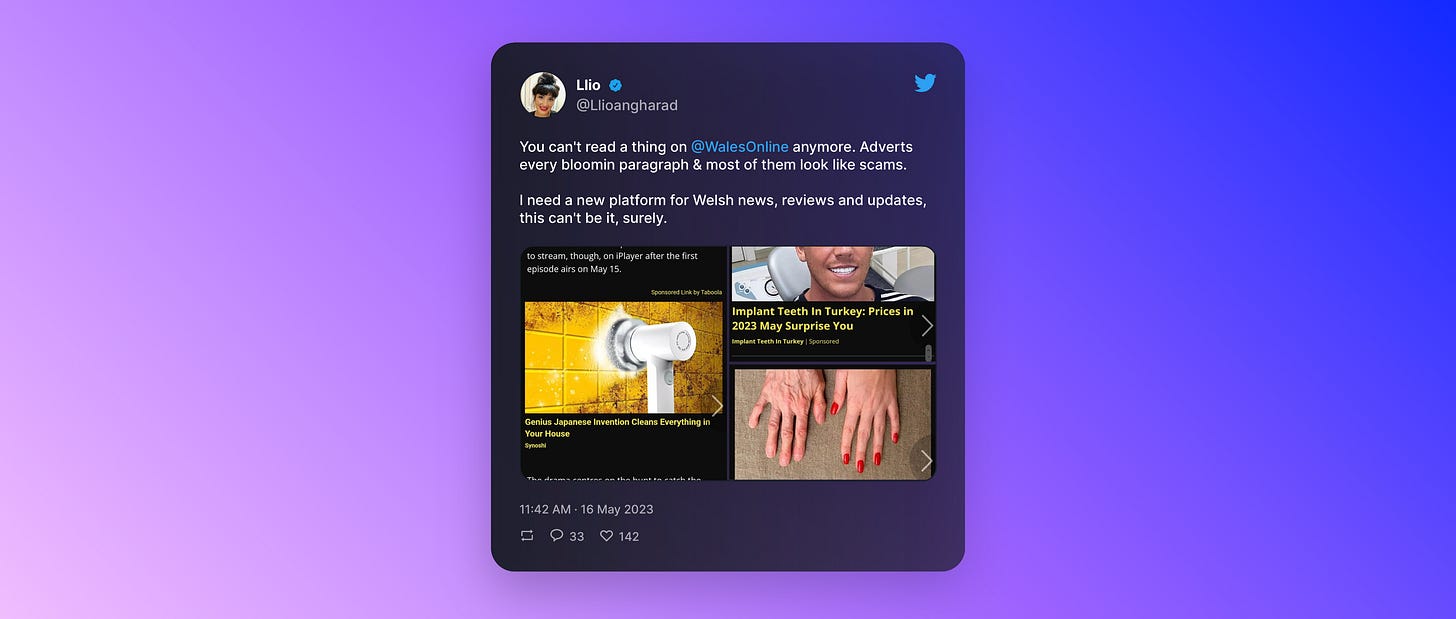Click the heart like icon
The image size is (1456, 619).
tap(606, 536)
